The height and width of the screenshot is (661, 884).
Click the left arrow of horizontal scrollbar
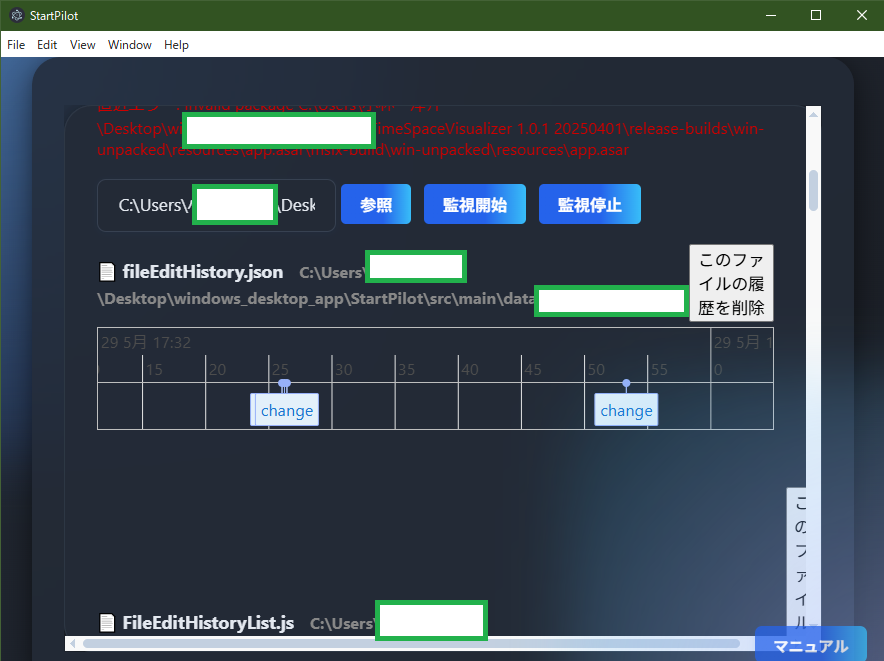click(72, 643)
